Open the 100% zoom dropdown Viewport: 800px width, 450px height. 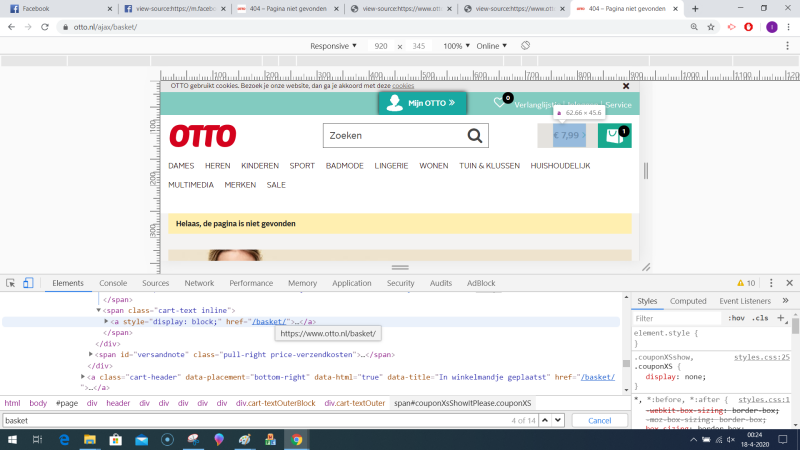456,46
